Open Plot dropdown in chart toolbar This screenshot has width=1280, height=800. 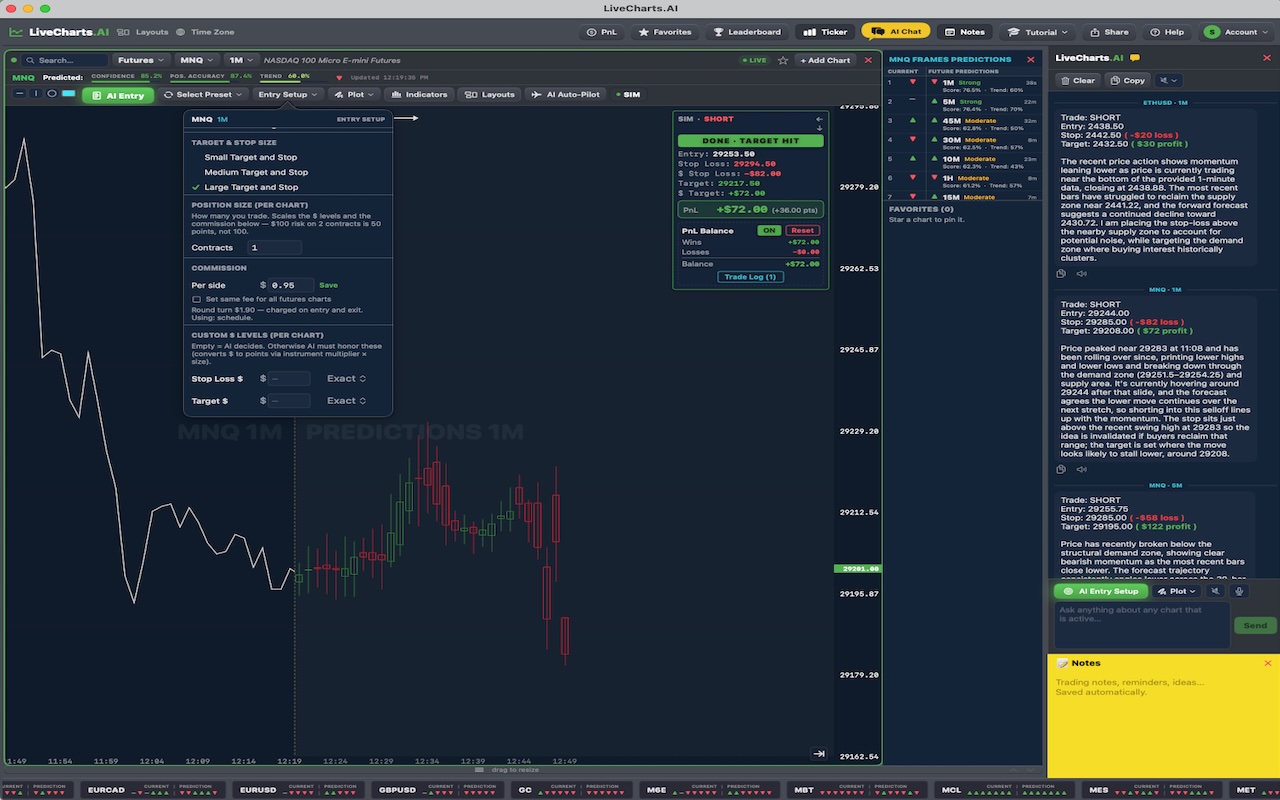(354, 94)
